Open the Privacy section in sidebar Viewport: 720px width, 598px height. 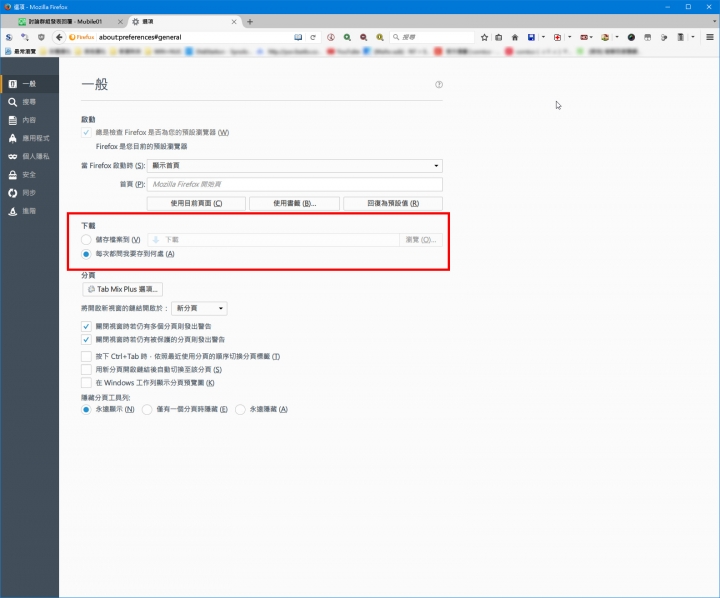point(29,157)
